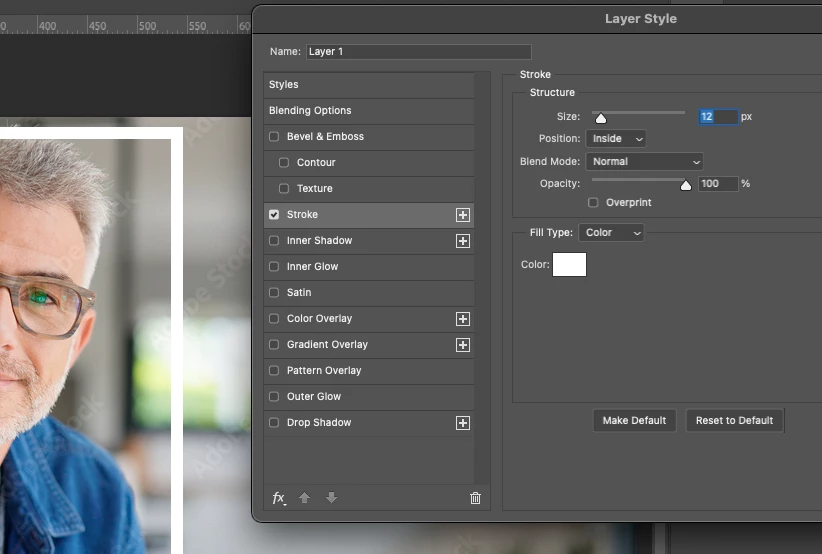Enable the Drop Shadow checkbox
Image resolution: width=822 pixels, height=554 pixels.
[x=274, y=422]
